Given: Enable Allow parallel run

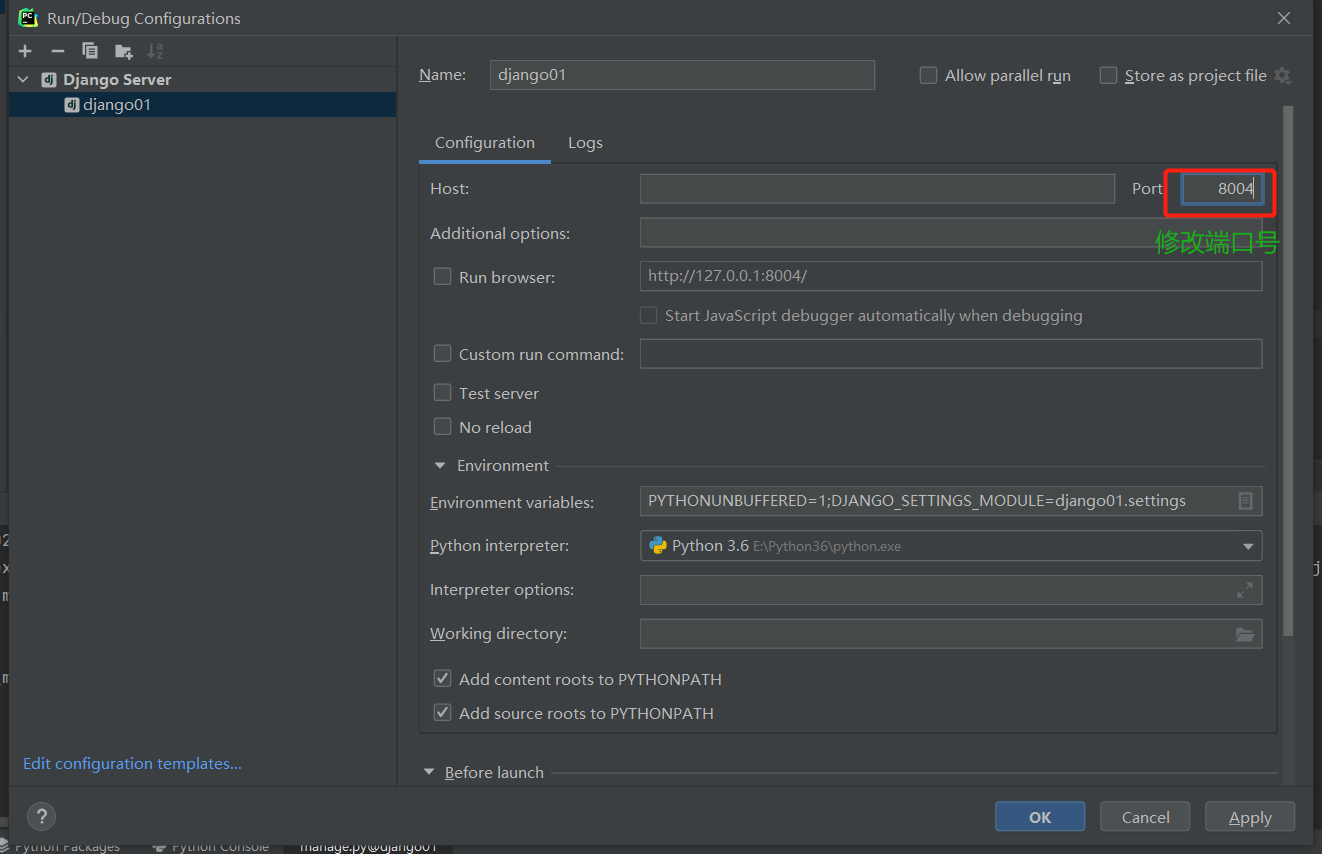Looking at the screenshot, I should 928,76.
